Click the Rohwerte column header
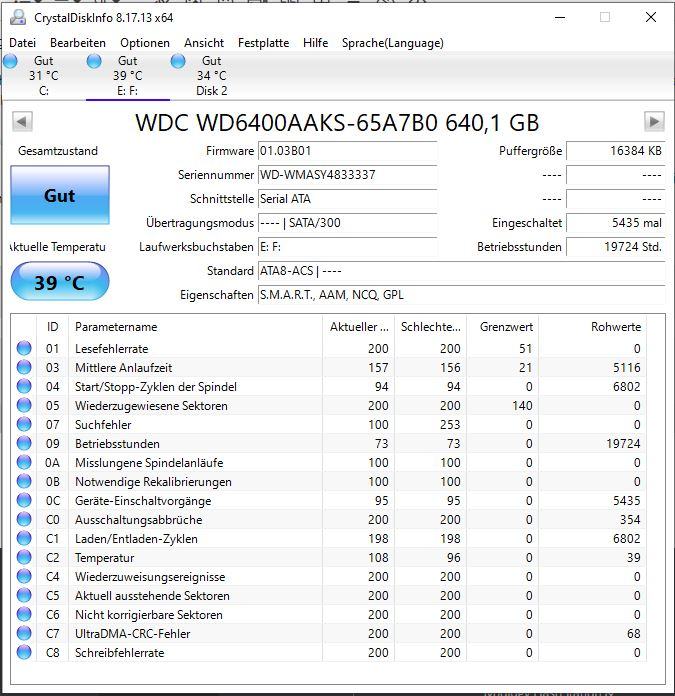675x696 pixels. pos(592,327)
